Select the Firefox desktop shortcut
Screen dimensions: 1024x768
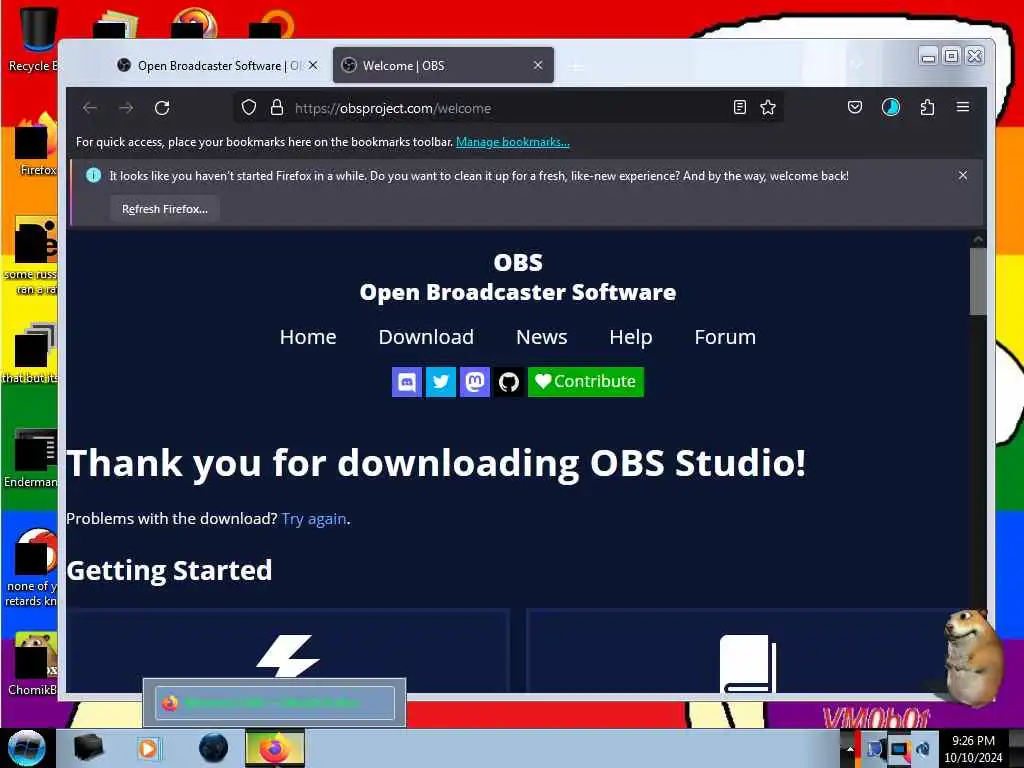pyautogui.click(x=37, y=144)
